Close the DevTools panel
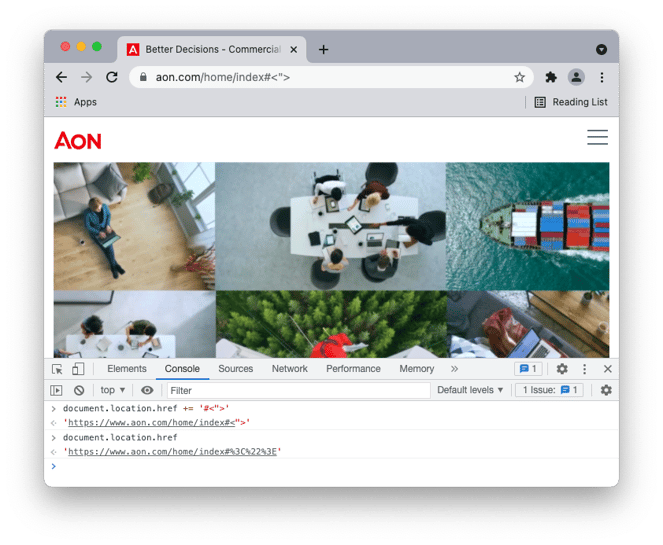663x545 pixels. point(608,369)
